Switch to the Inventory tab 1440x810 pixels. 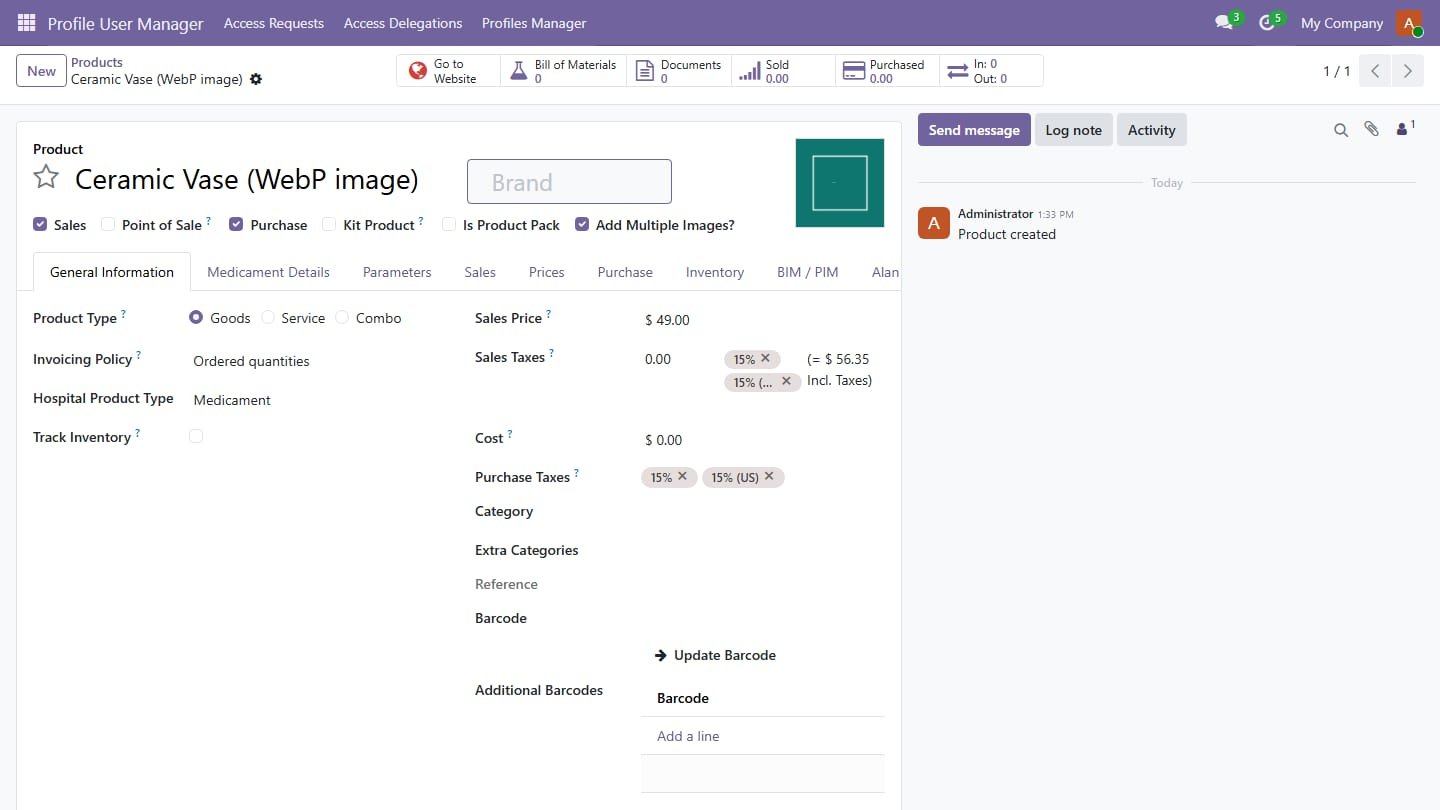click(x=715, y=272)
